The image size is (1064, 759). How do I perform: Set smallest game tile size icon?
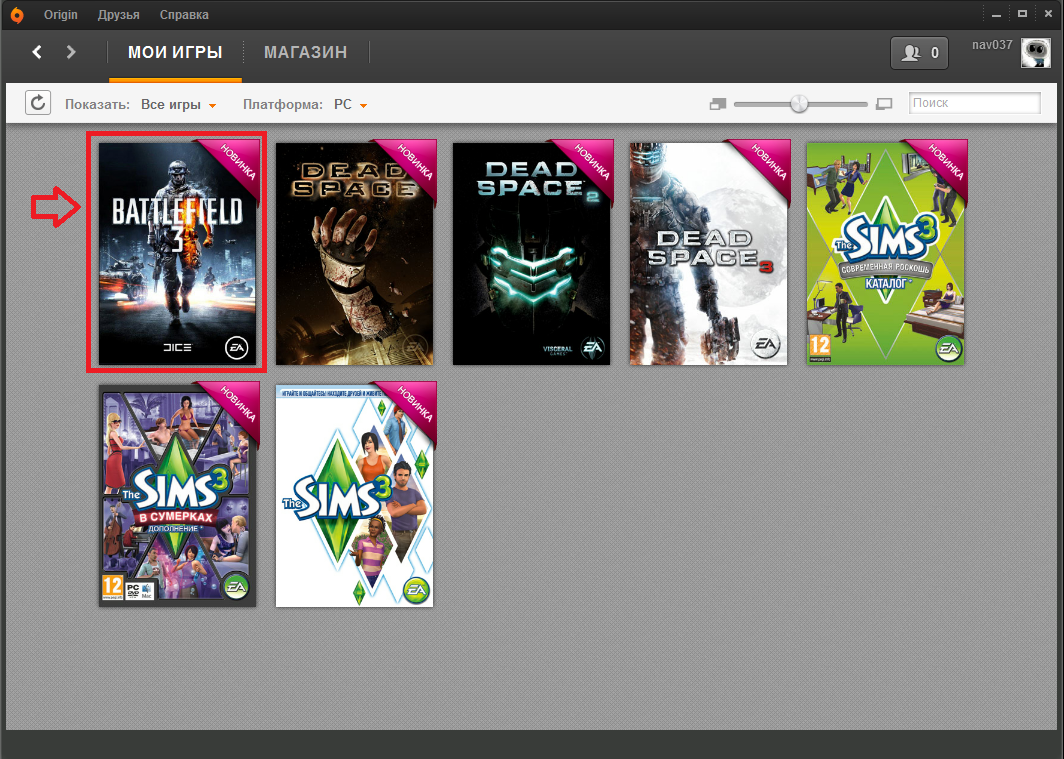[717, 104]
